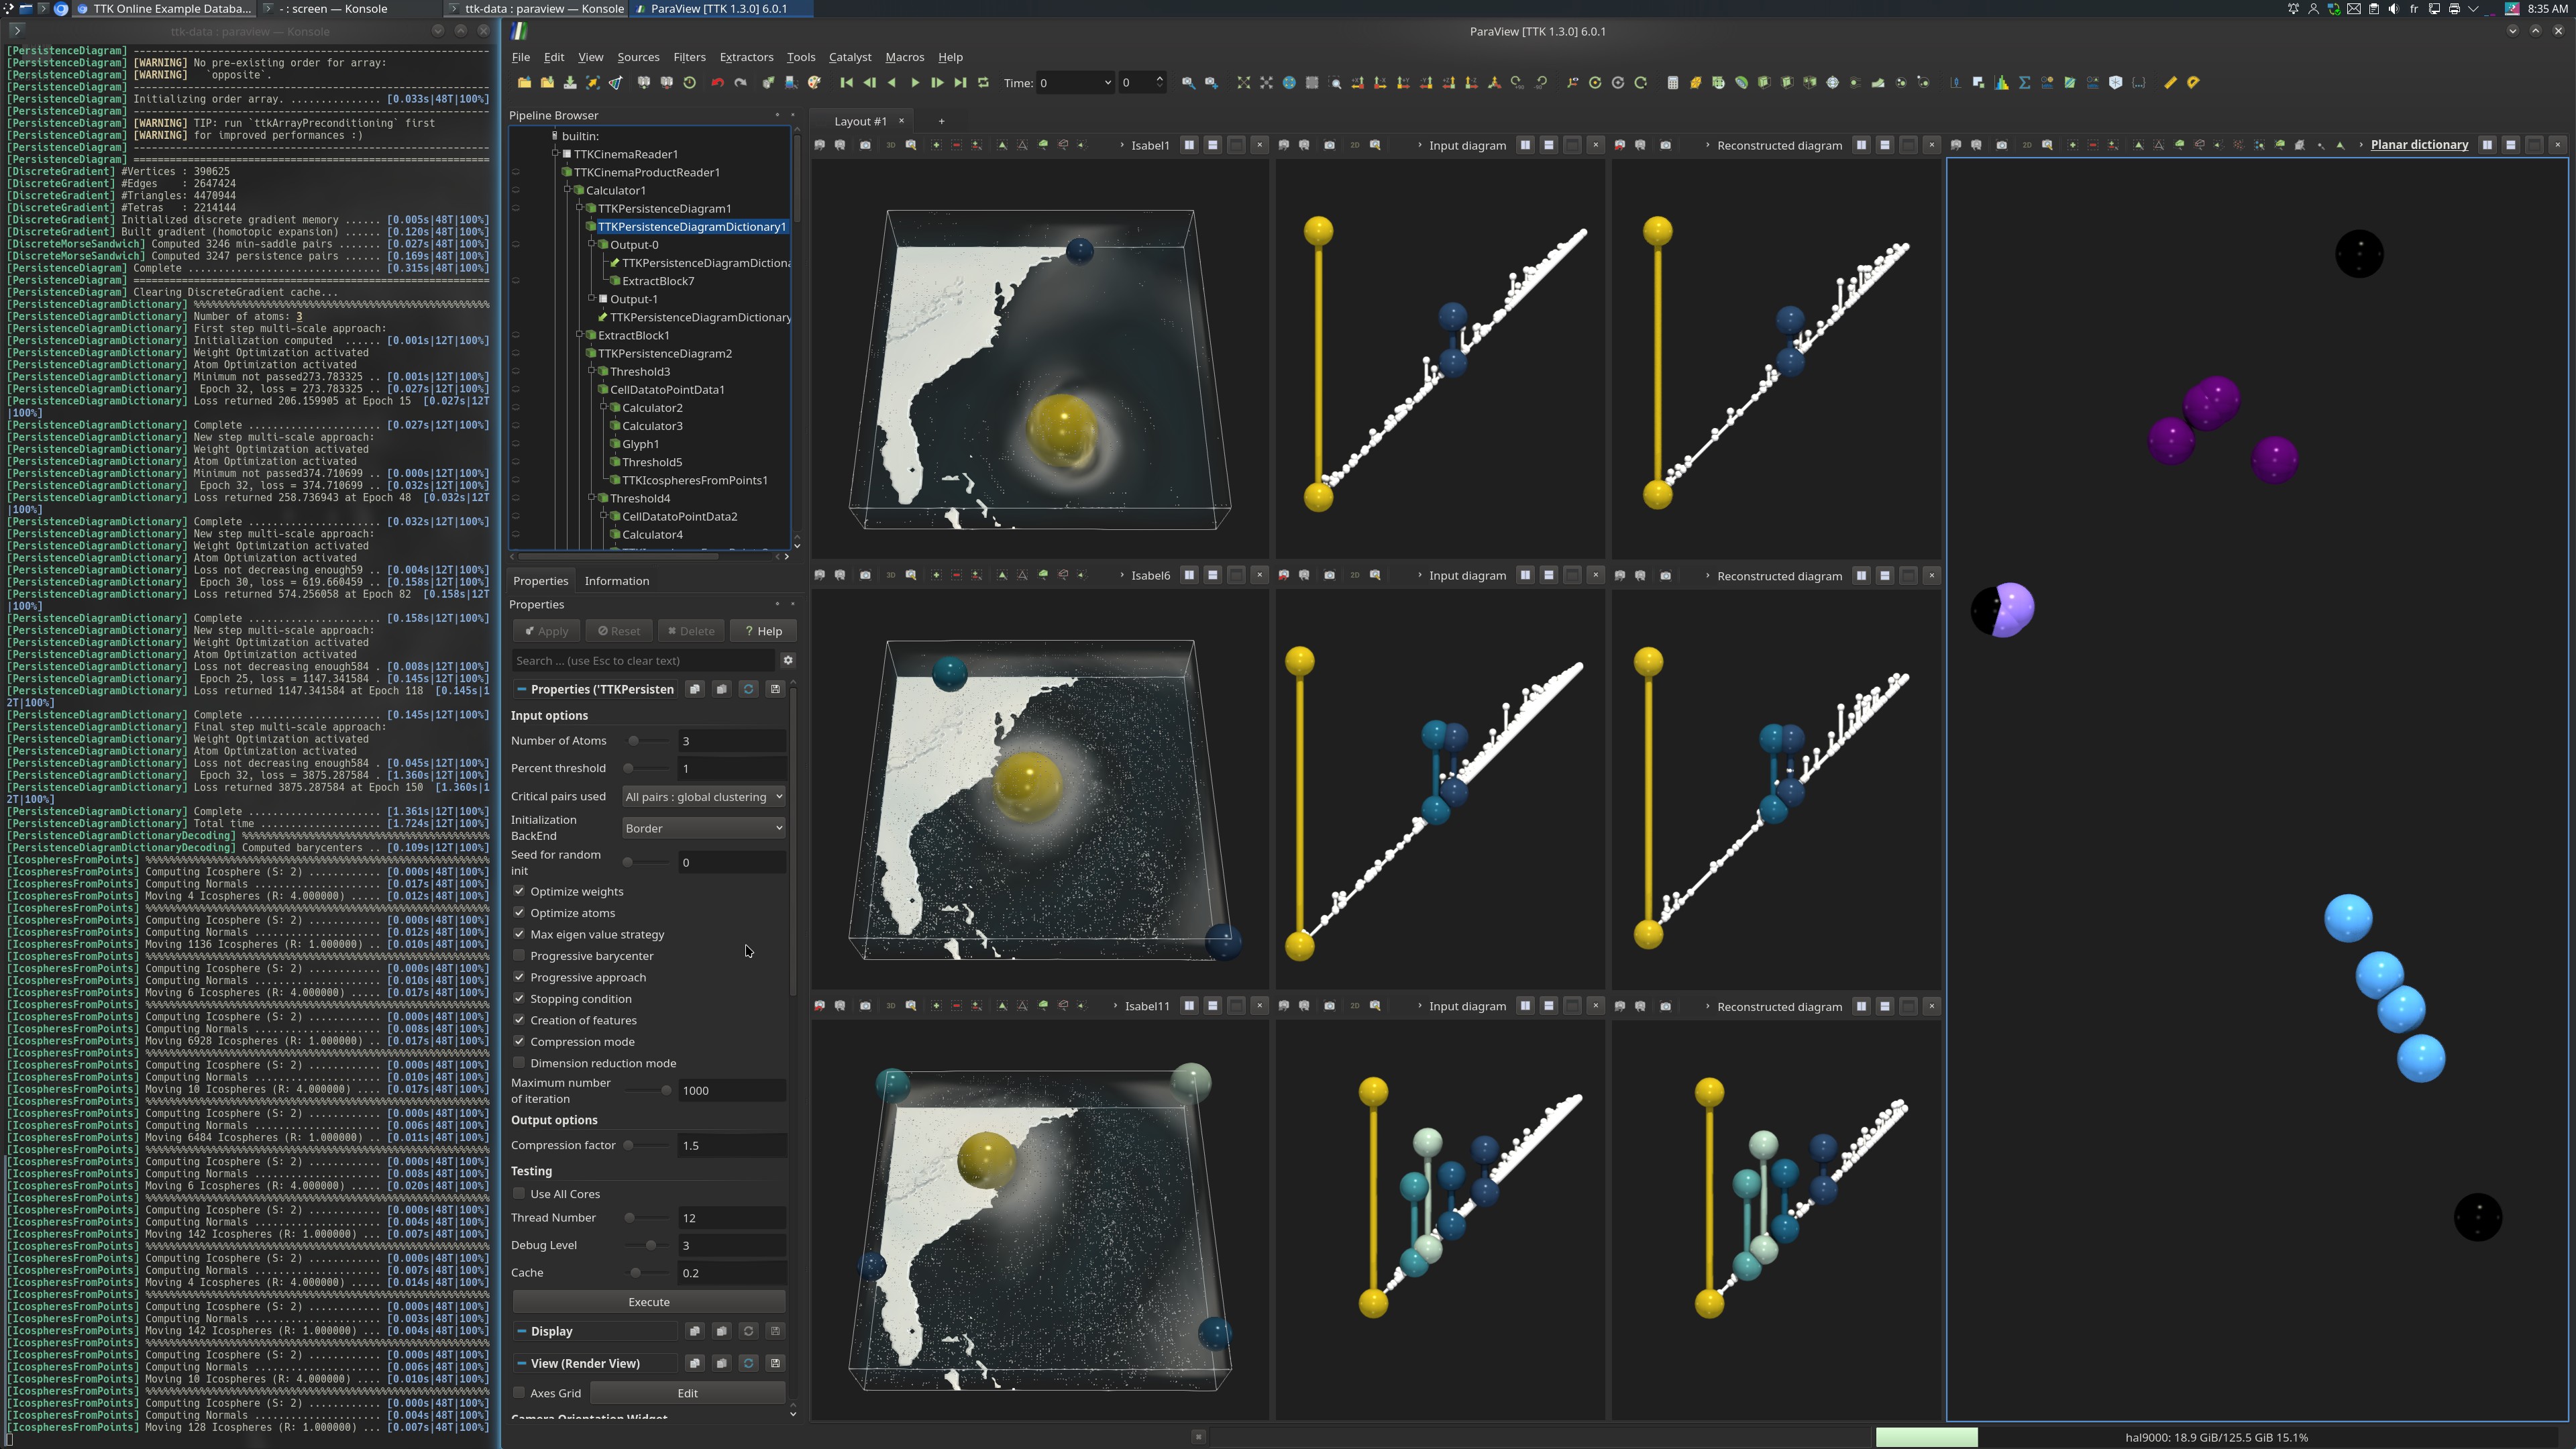Viewport: 2576px width, 1449px height.
Task: Rotate view 90 degrees clockwise
Action: coord(1517,83)
